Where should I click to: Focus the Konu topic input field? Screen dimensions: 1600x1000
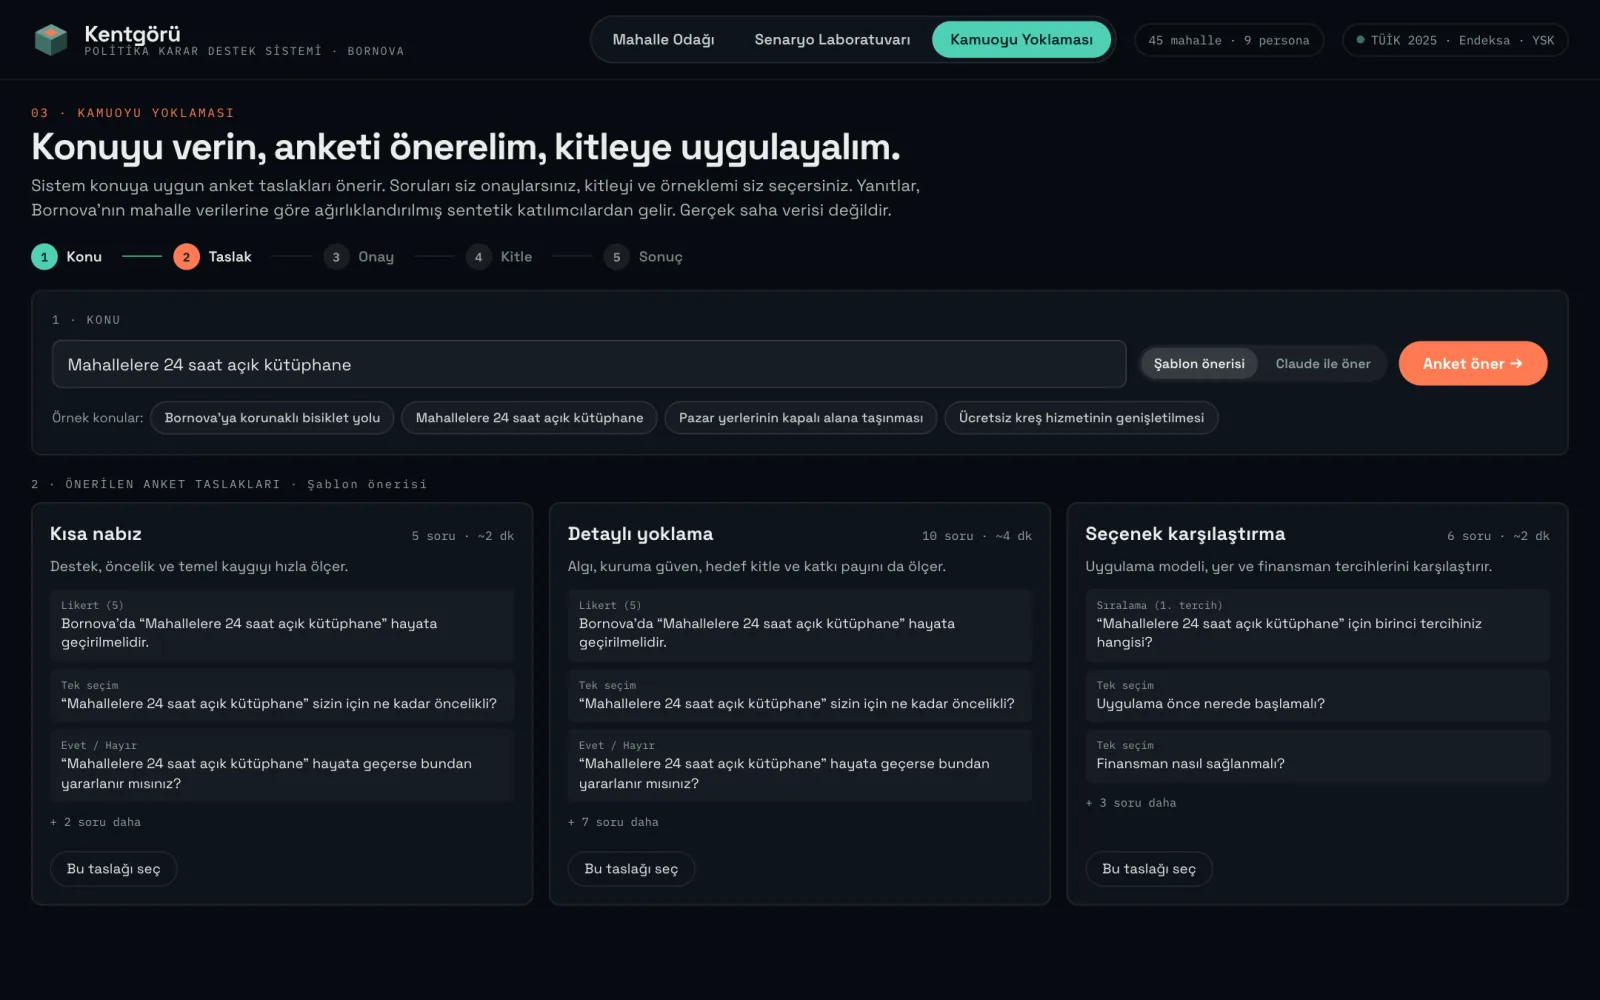click(589, 365)
